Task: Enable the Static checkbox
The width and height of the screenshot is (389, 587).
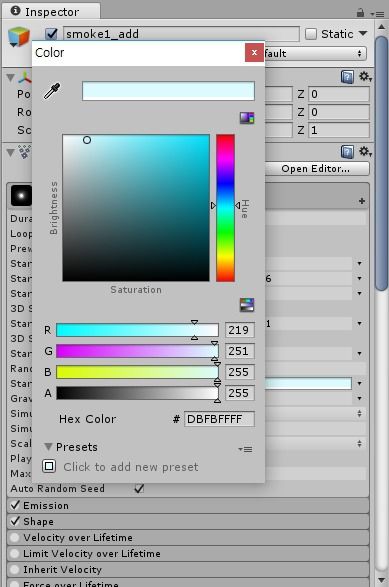Action: pos(311,34)
